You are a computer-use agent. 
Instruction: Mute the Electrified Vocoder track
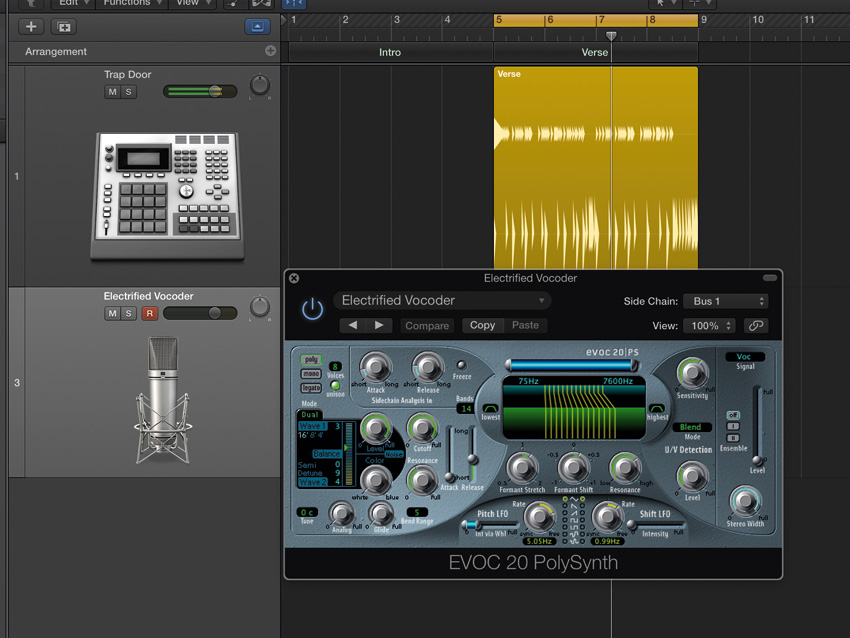(x=112, y=313)
